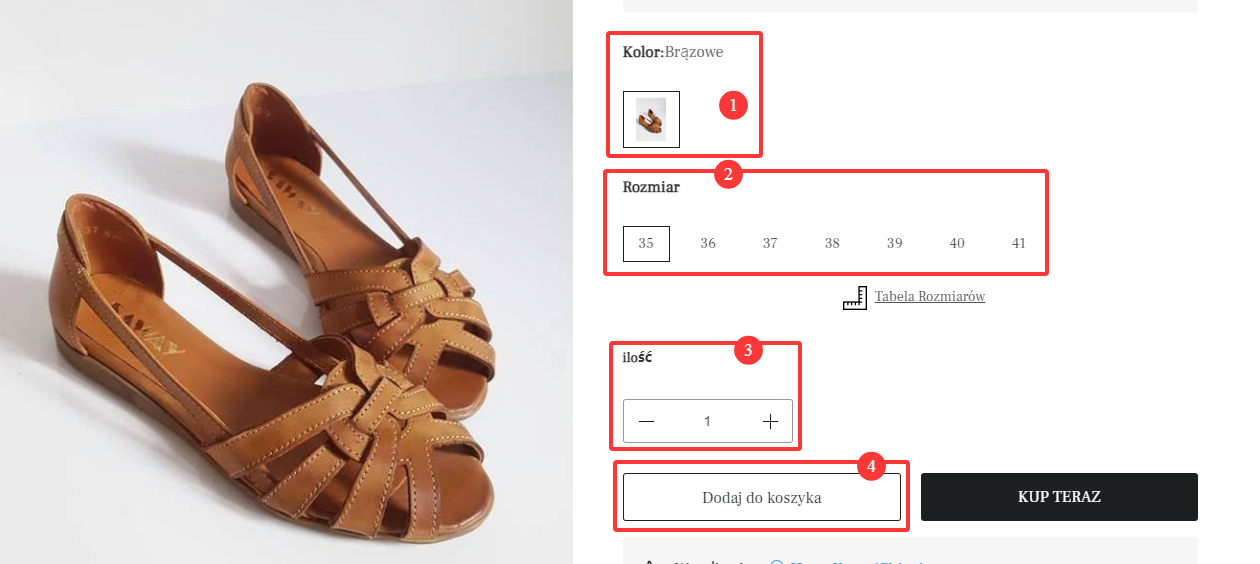Pick shoe size 39
This screenshot has width=1260, height=564.
[895, 244]
